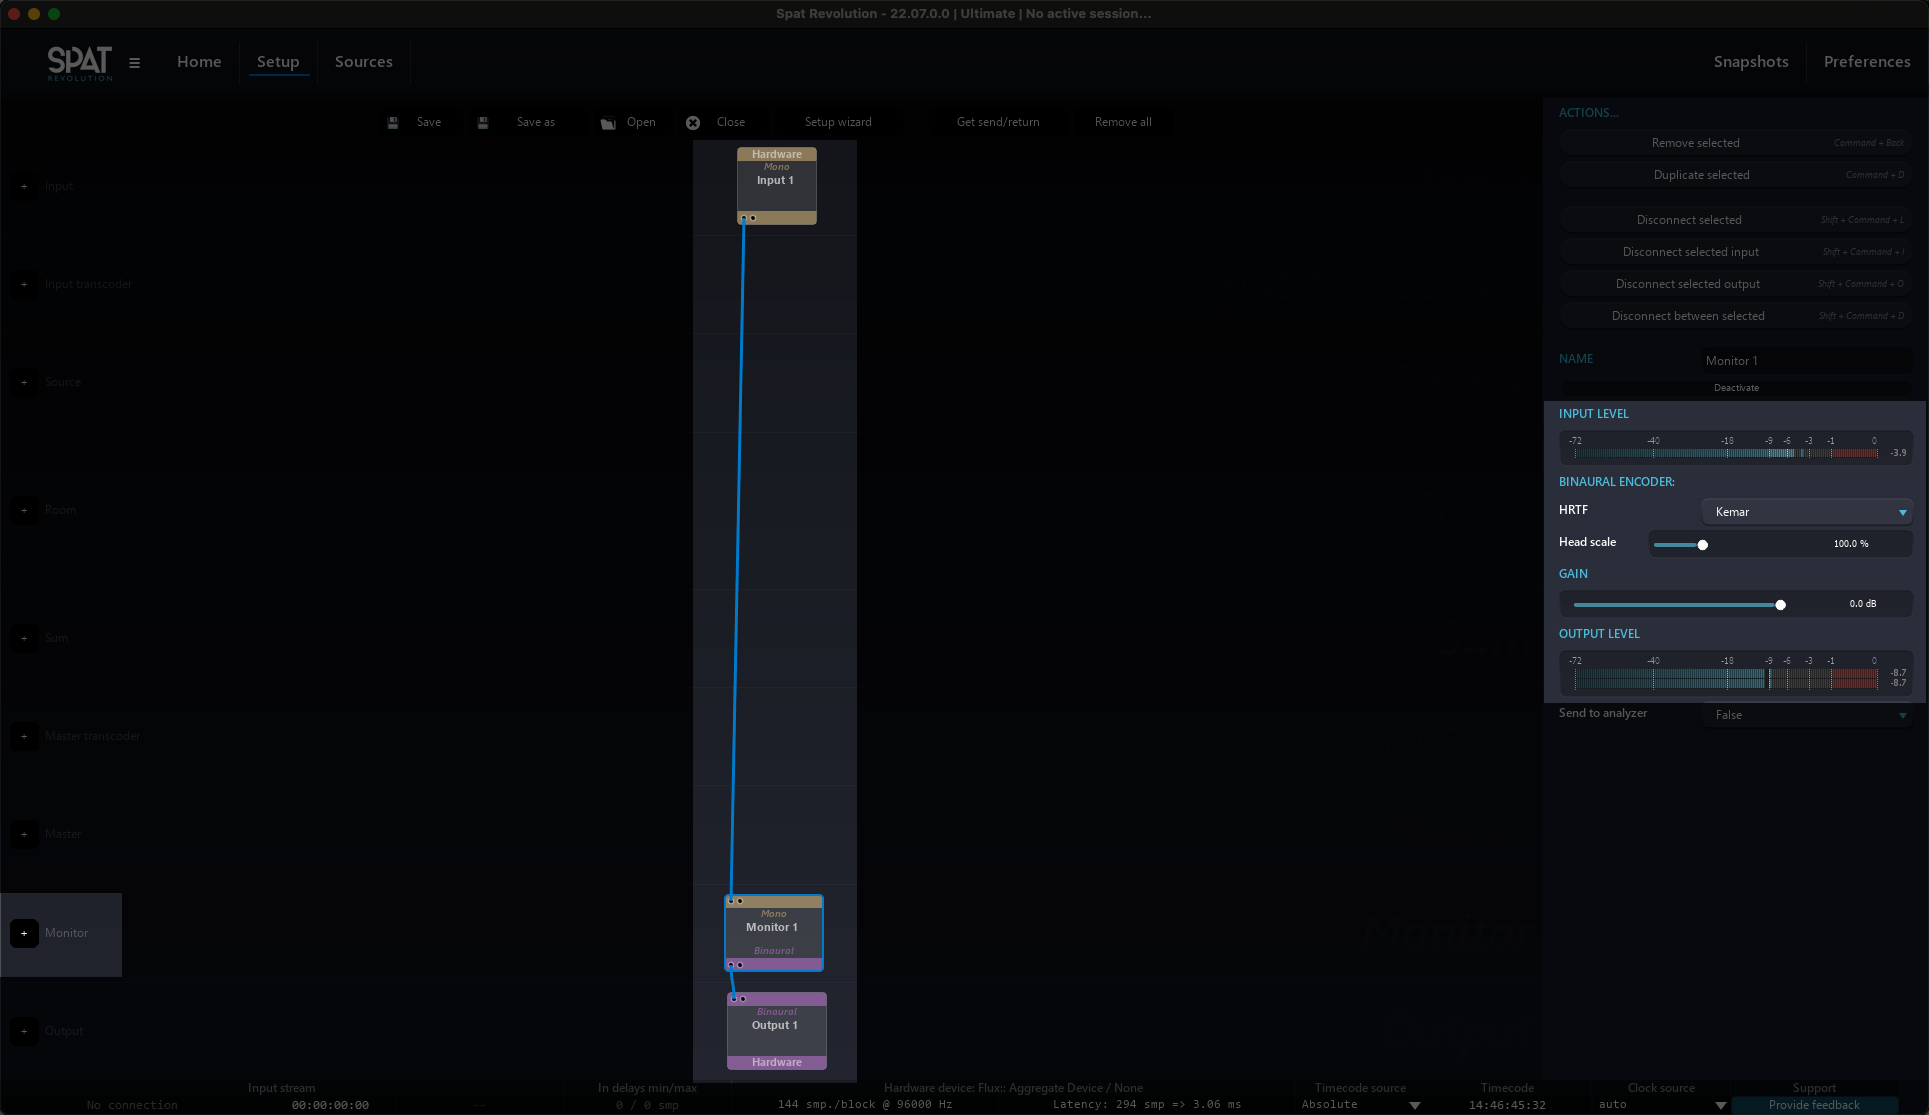Add an Input module with plus icon
The height and width of the screenshot is (1115, 1929).
(x=24, y=186)
